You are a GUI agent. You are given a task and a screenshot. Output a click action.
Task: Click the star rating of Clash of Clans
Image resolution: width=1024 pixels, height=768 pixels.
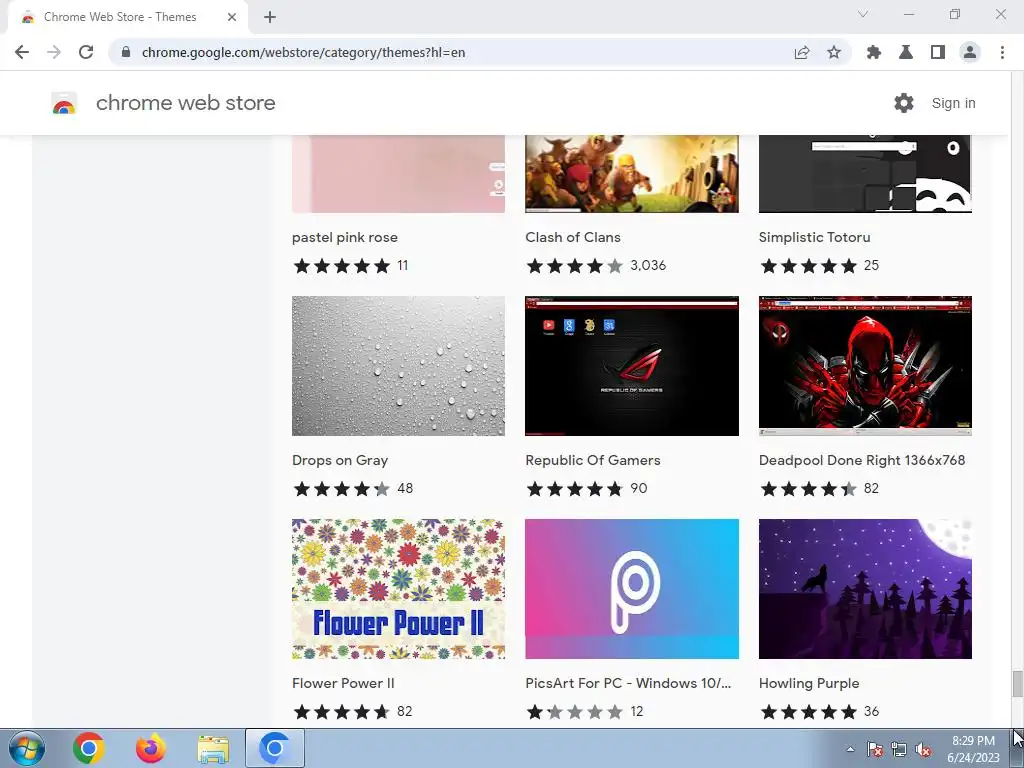575,266
